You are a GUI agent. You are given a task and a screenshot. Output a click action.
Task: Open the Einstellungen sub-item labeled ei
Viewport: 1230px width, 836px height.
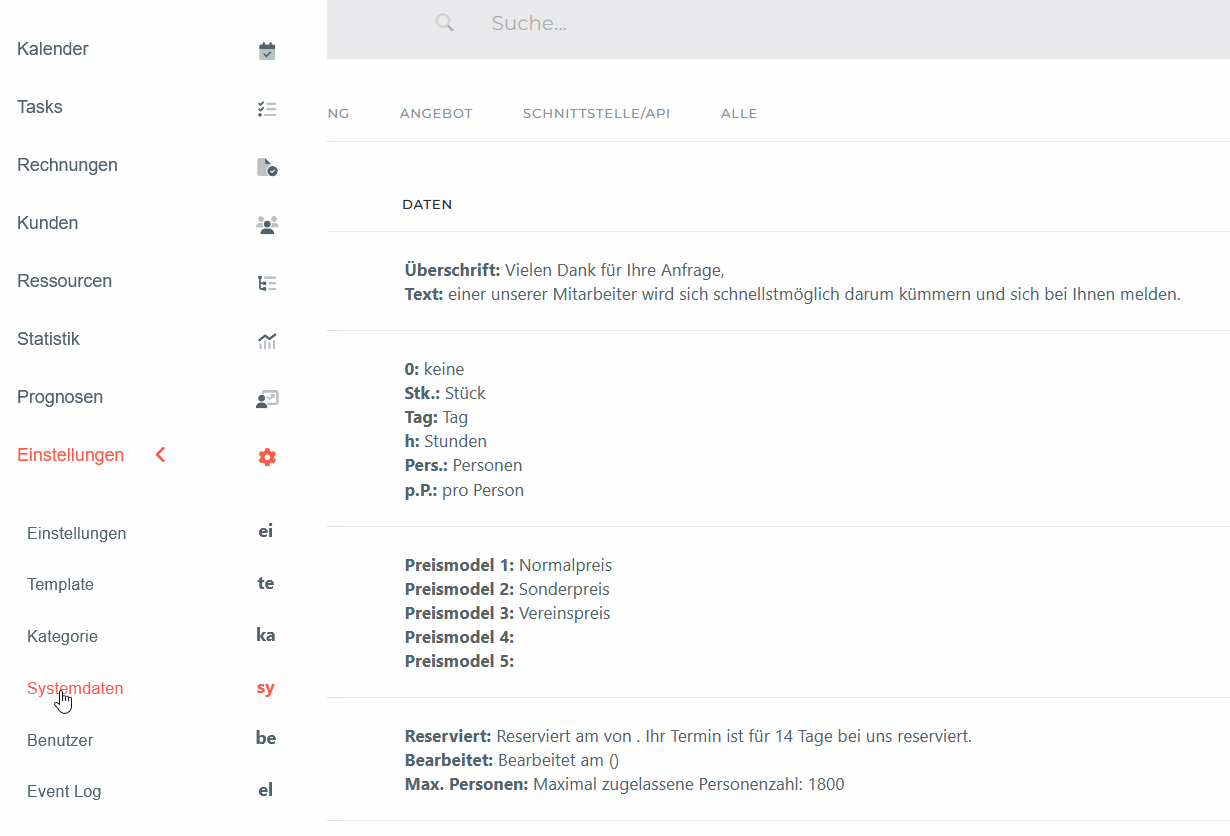77,533
